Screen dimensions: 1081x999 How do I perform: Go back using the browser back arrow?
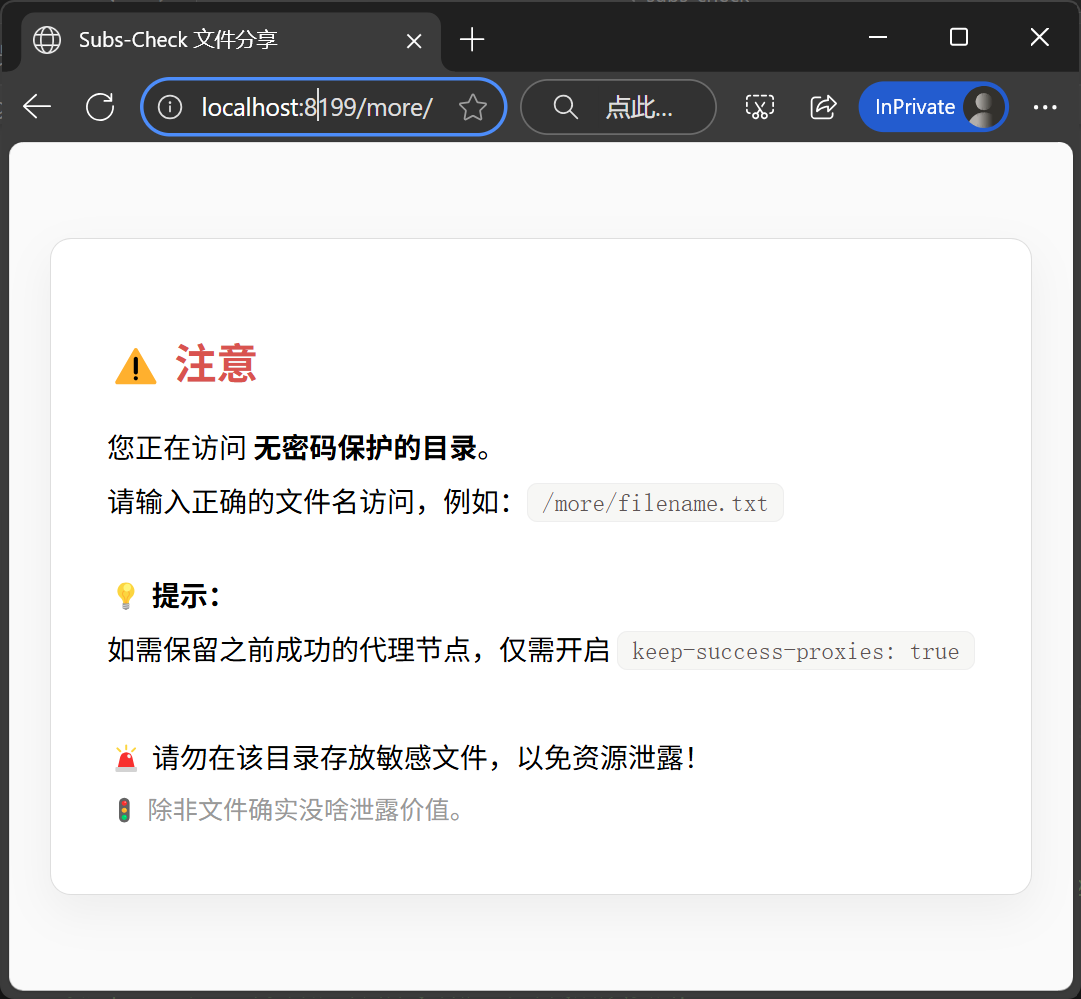37,107
